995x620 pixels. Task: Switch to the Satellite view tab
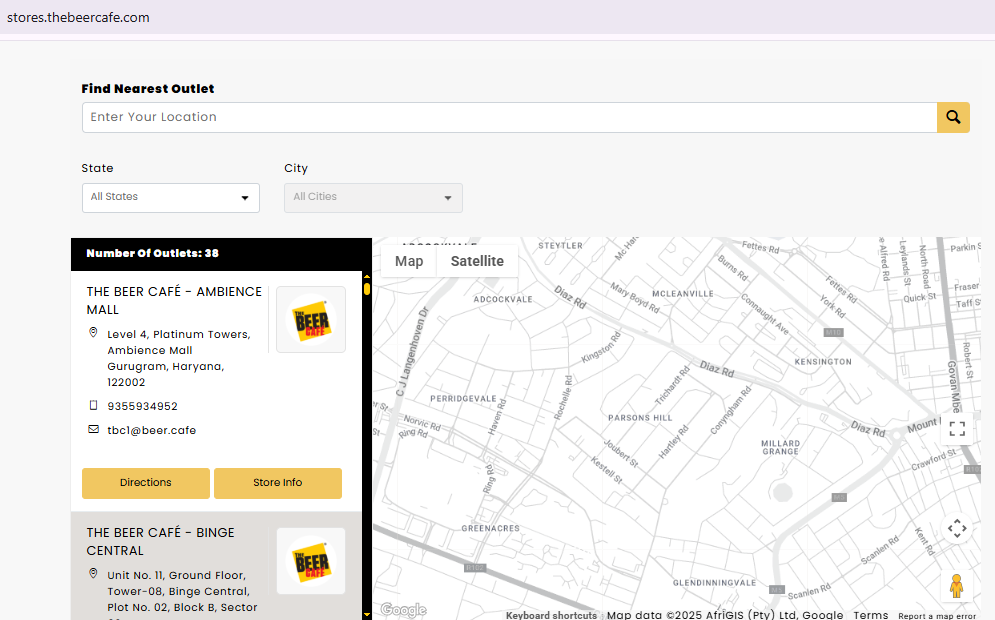pos(477,261)
